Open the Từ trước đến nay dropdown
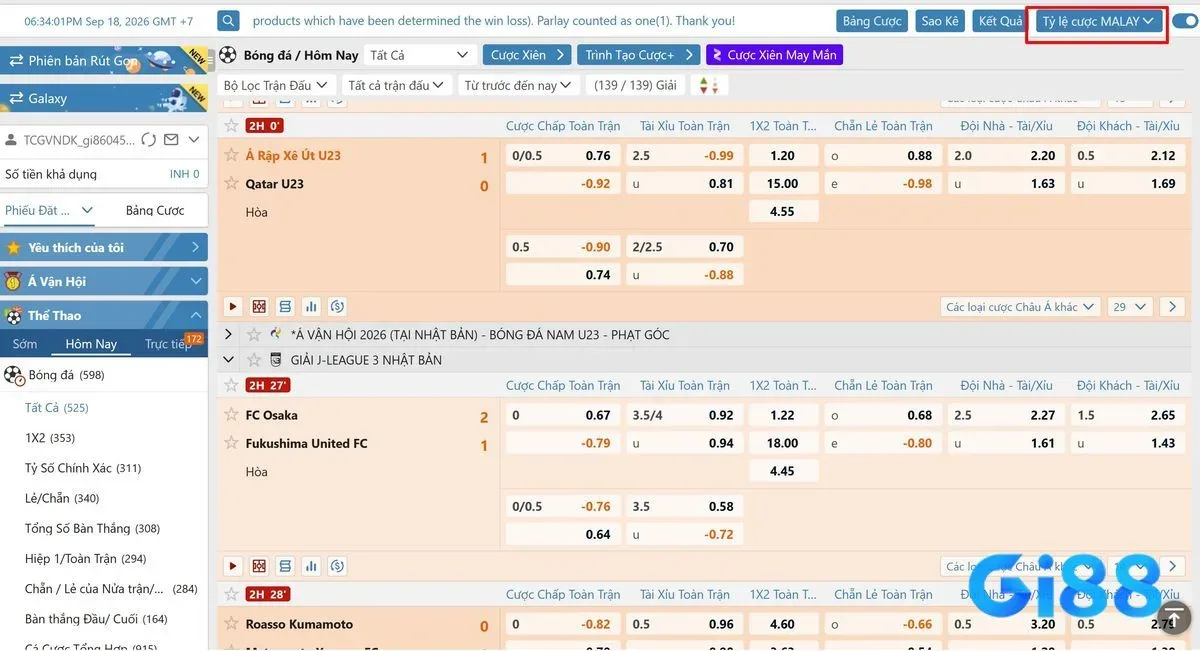The height and width of the screenshot is (651, 1200). (517, 85)
